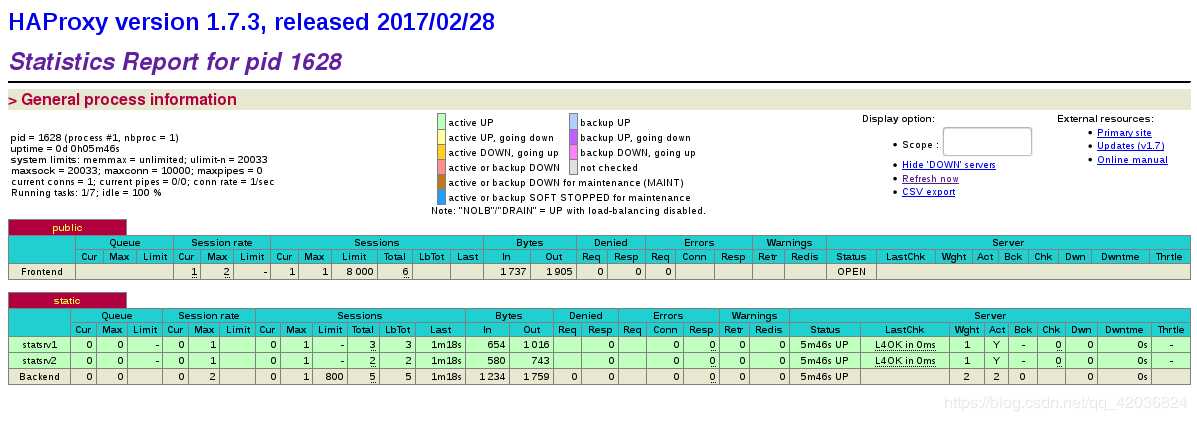The image size is (1197, 421).
Task: Click the Refresh now link
Action: pyautogui.click(x=930, y=179)
